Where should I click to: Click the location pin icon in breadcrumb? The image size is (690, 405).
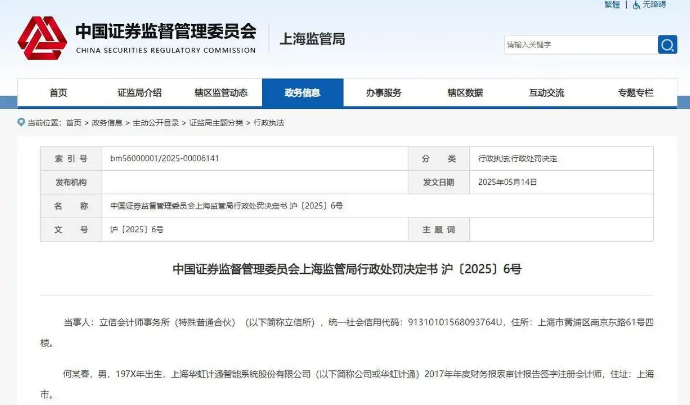coord(21,122)
